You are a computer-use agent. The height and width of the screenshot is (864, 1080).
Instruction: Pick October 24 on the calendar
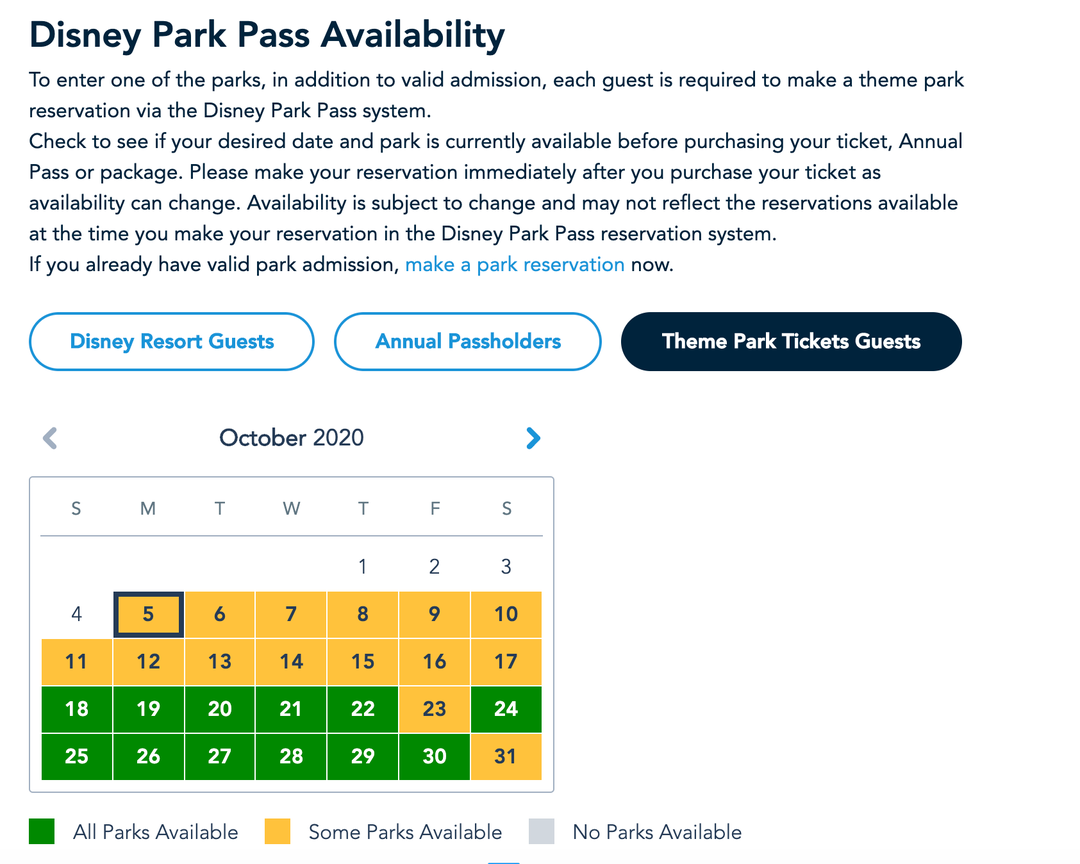tap(506, 709)
